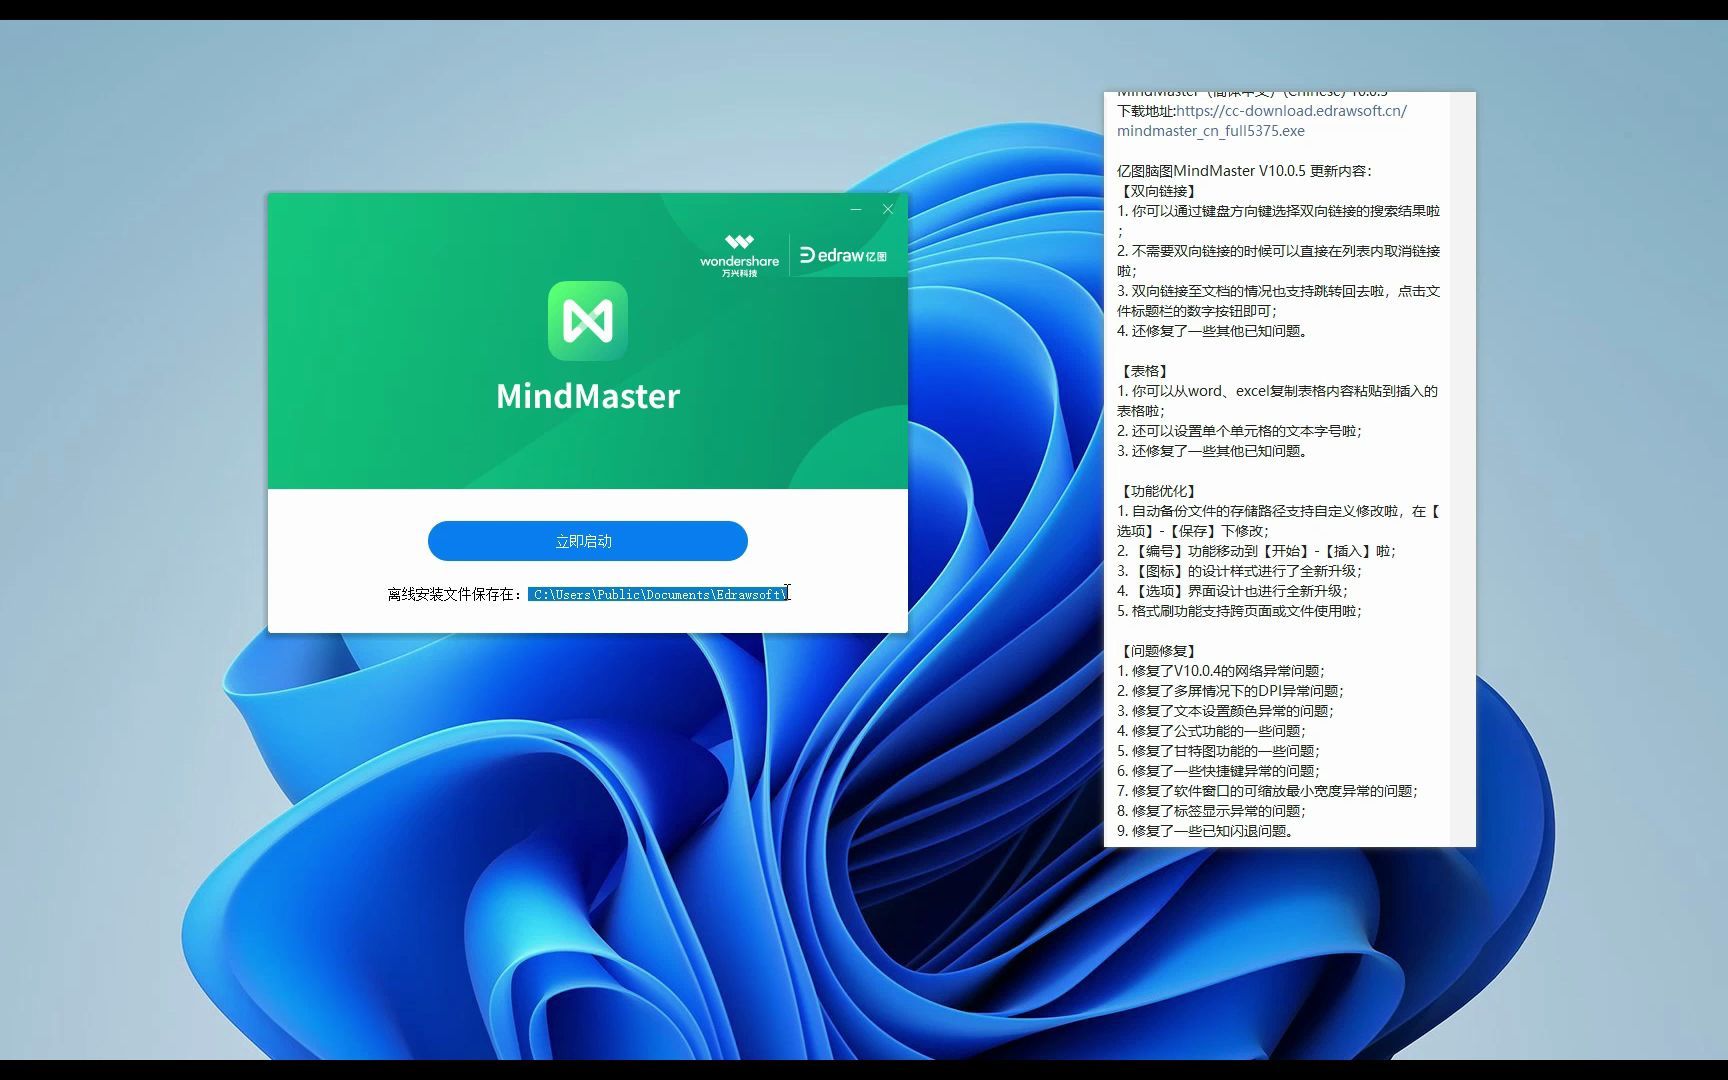
Task: Click line 修复了公式功能的一些问题
Action: pyautogui.click(x=1212, y=731)
